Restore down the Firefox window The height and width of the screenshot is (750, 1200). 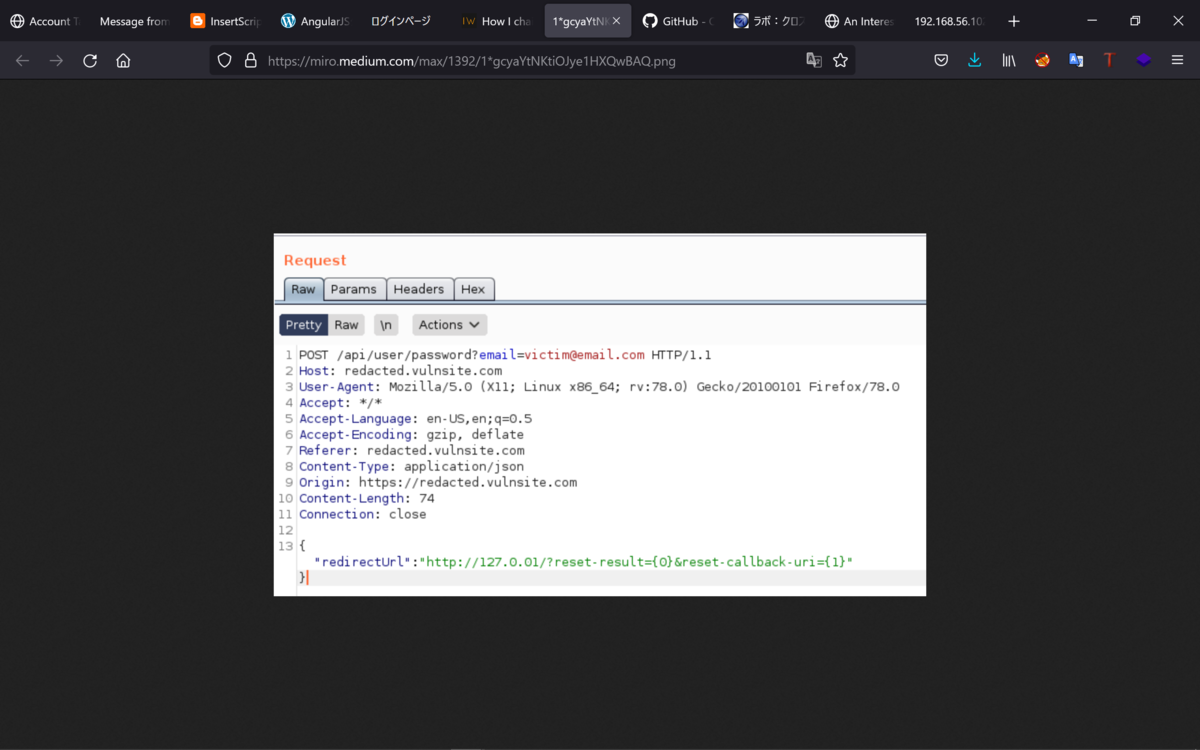(x=1135, y=21)
